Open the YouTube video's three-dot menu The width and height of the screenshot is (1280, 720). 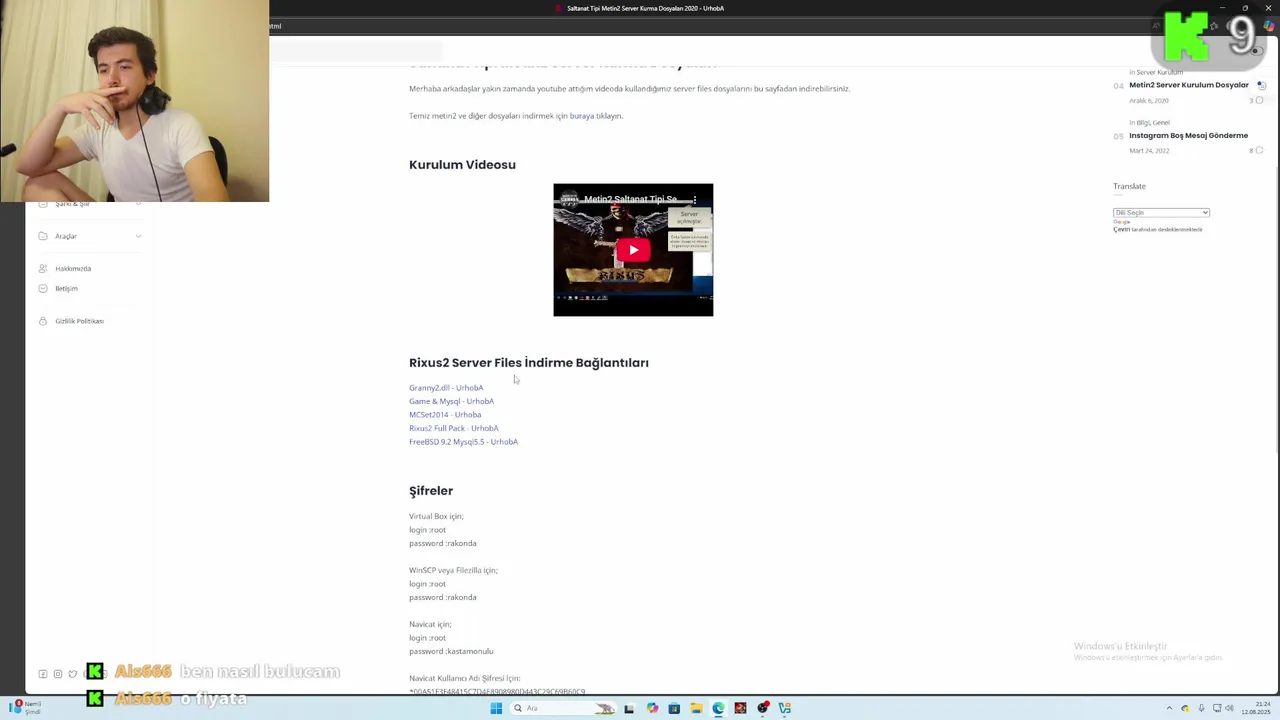[695, 200]
